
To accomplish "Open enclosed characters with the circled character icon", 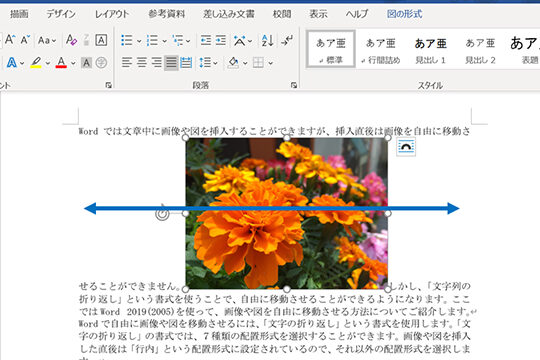I will (x=101, y=63).
